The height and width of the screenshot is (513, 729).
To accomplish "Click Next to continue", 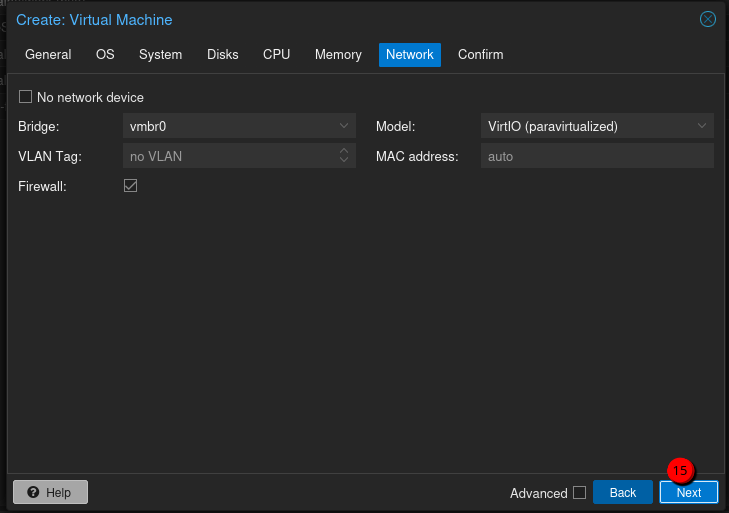I will 689,492.
